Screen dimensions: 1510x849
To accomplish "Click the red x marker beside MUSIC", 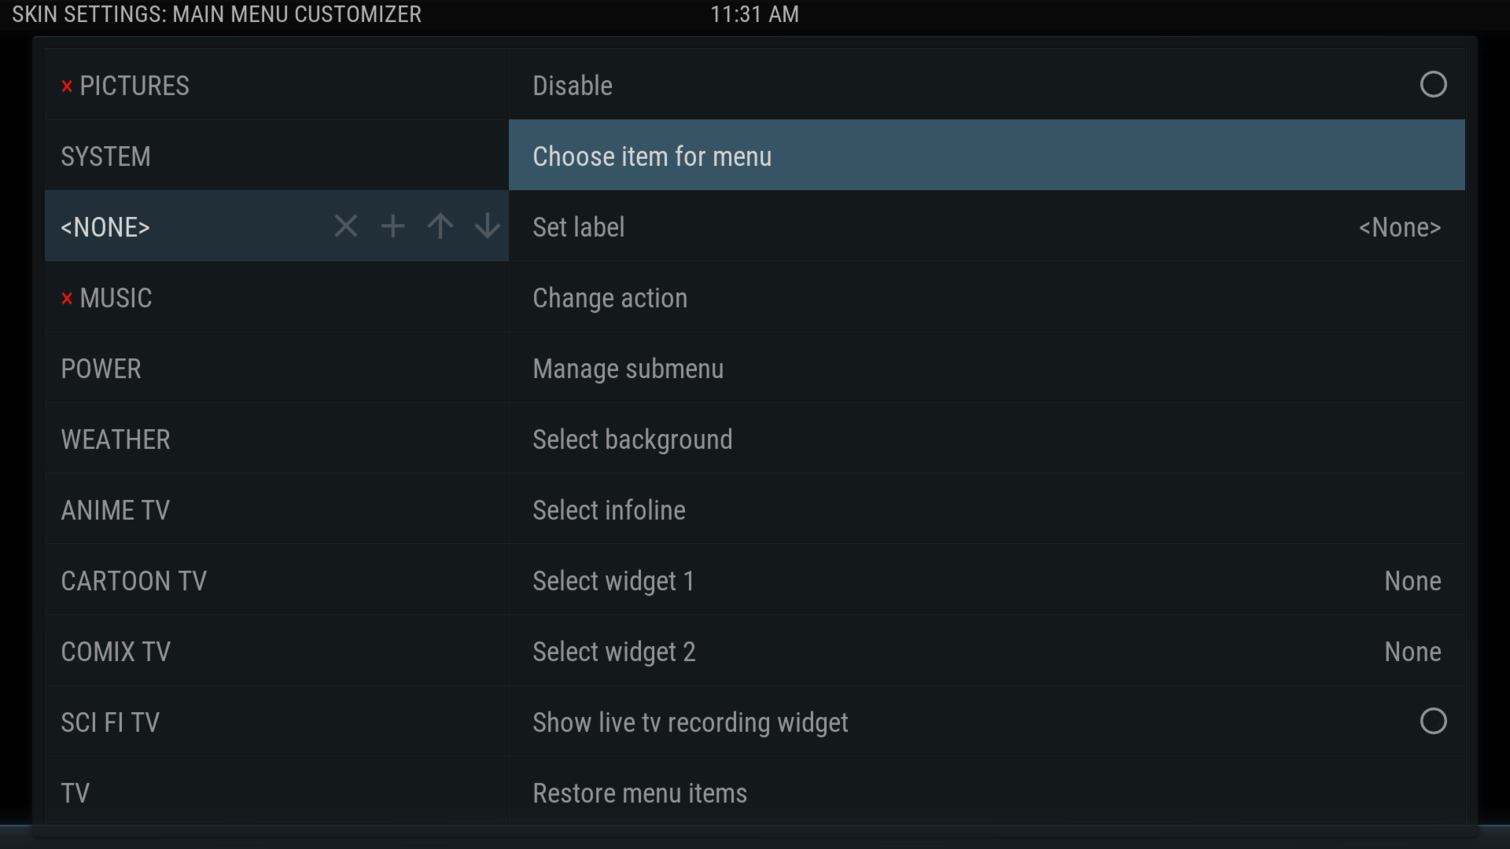I will [x=66, y=297].
